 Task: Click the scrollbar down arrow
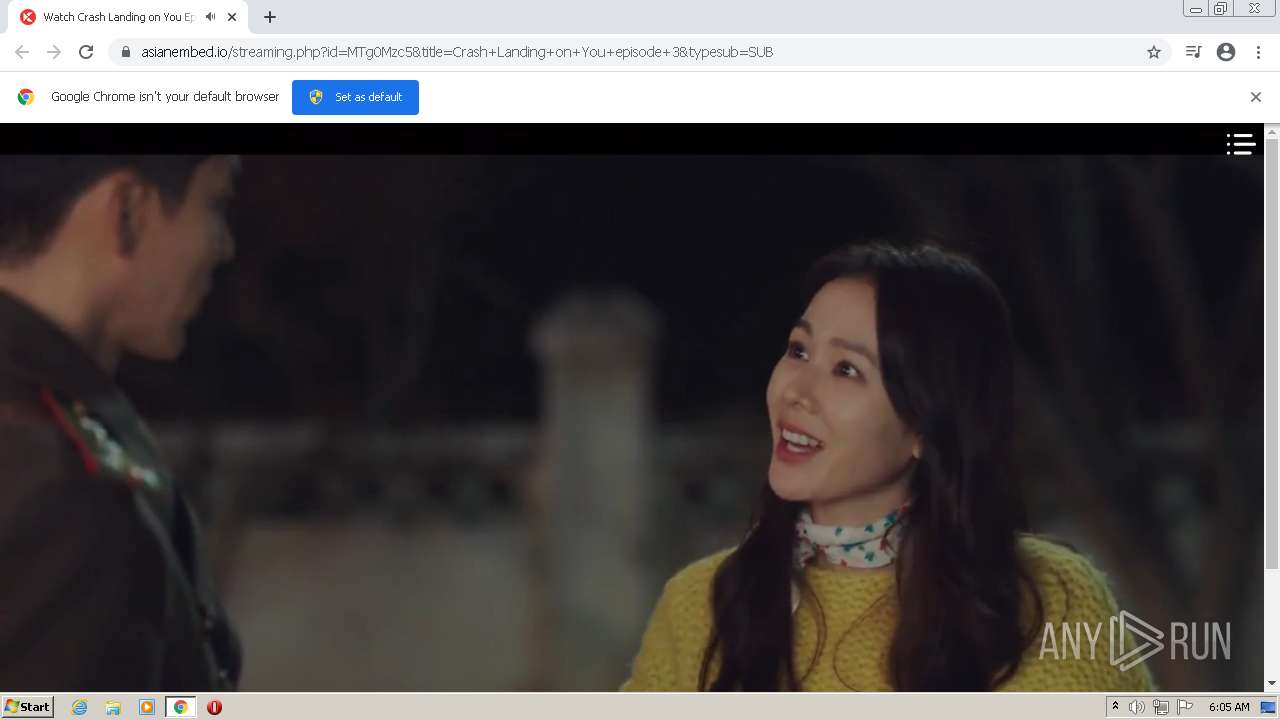pyautogui.click(x=1272, y=684)
